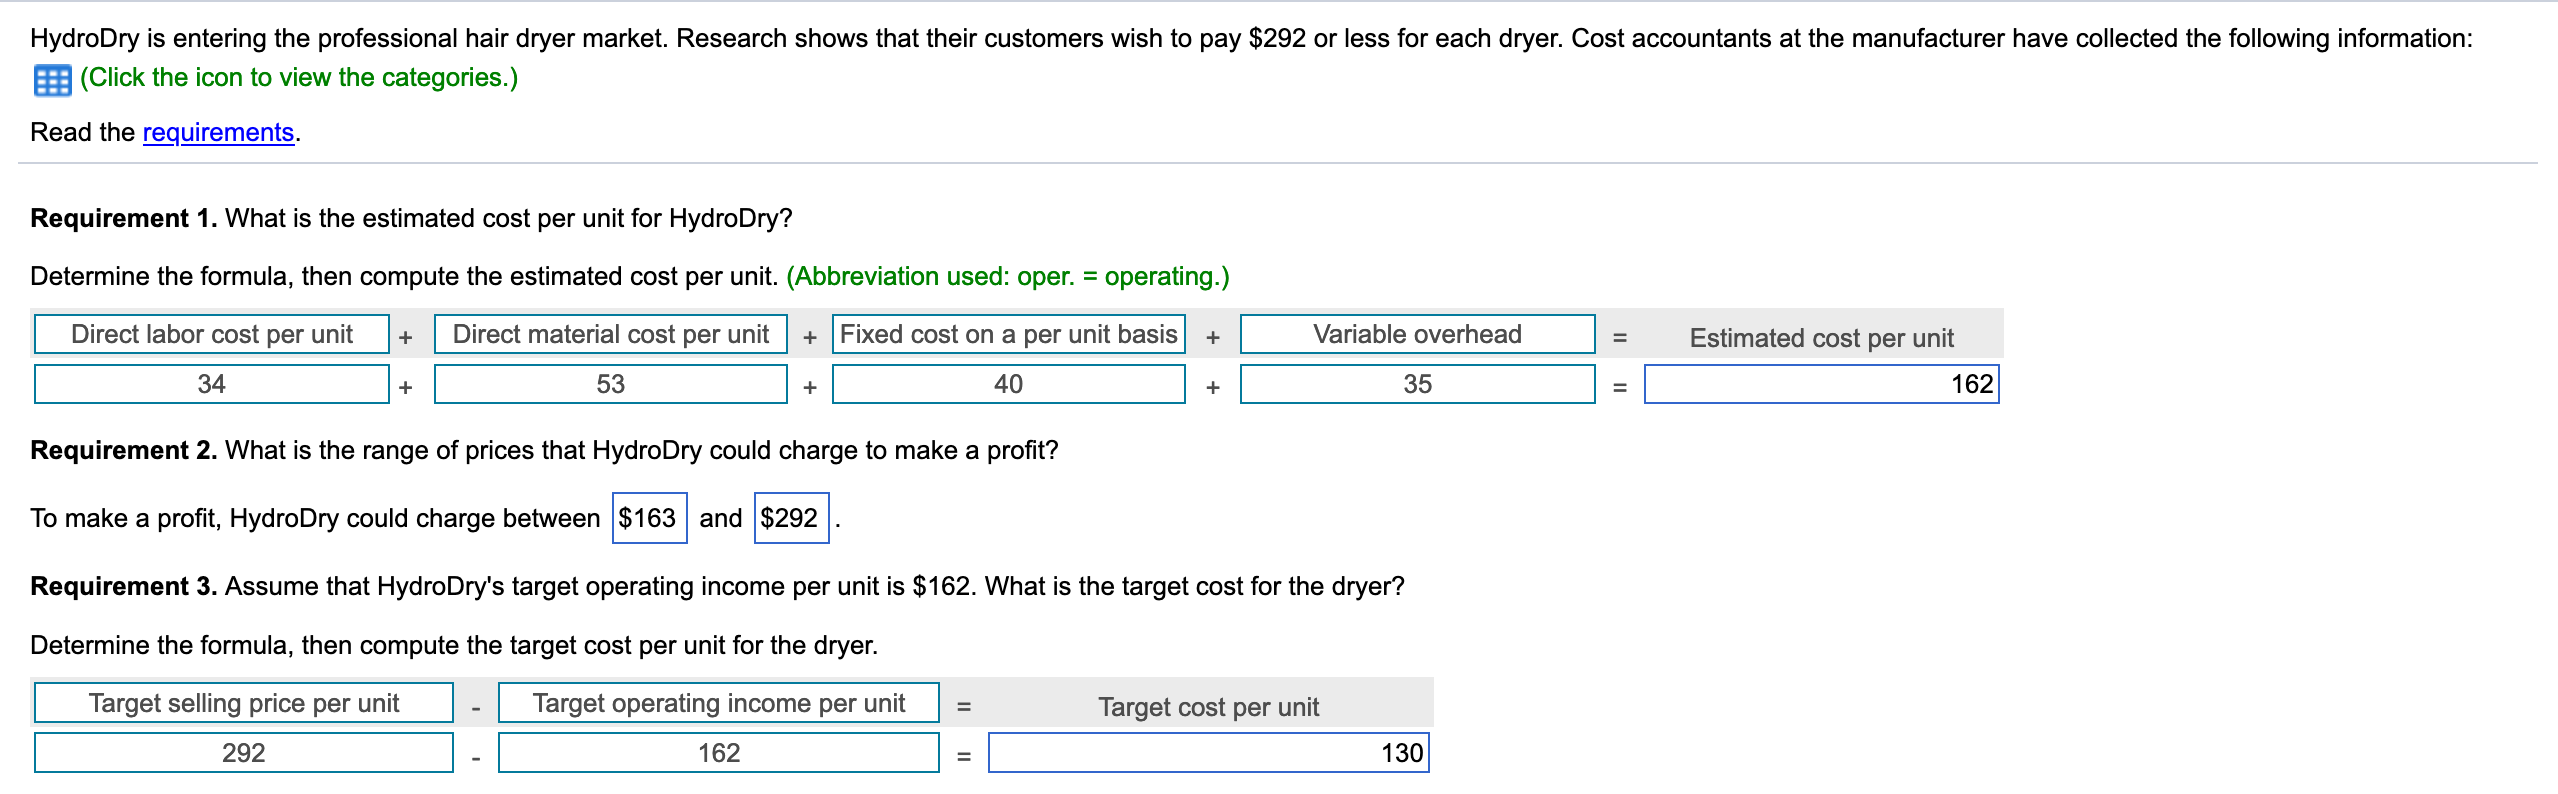Click the 'Requirement 2.' heading
Viewport: 2558px width, 794px height.
[124, 450]
